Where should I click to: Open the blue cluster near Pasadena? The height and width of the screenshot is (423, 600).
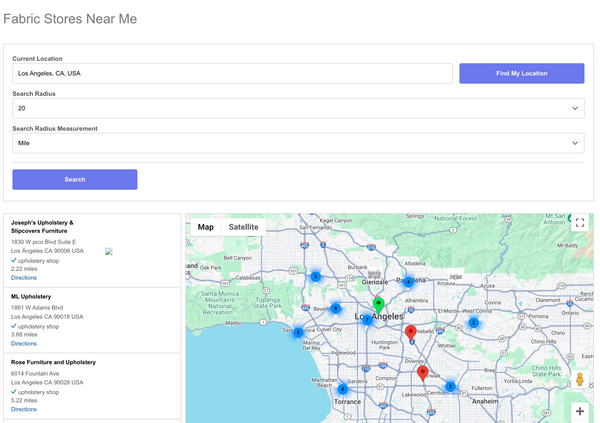pyautogui.click(x=408, y=282)
